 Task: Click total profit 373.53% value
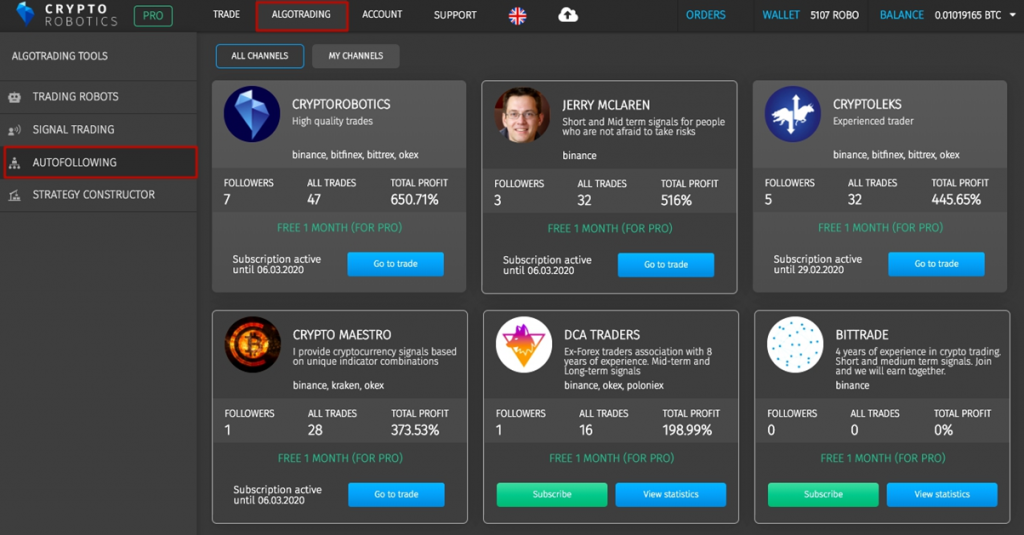coord(415,430)
